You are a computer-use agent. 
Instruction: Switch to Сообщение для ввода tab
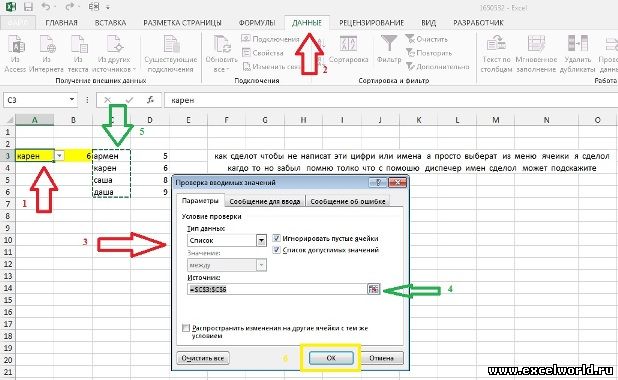tap(265, 201)
